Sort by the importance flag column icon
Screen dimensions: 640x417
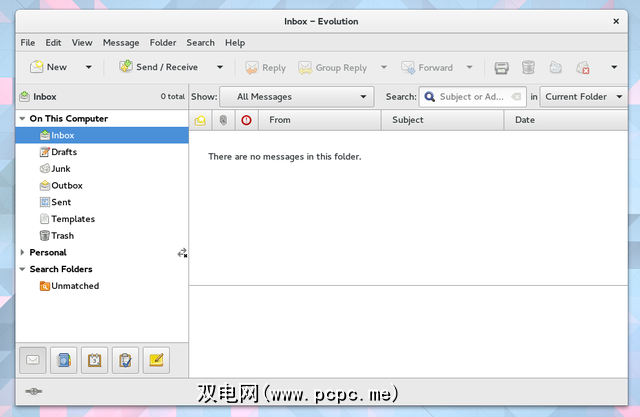coord(246,120)
